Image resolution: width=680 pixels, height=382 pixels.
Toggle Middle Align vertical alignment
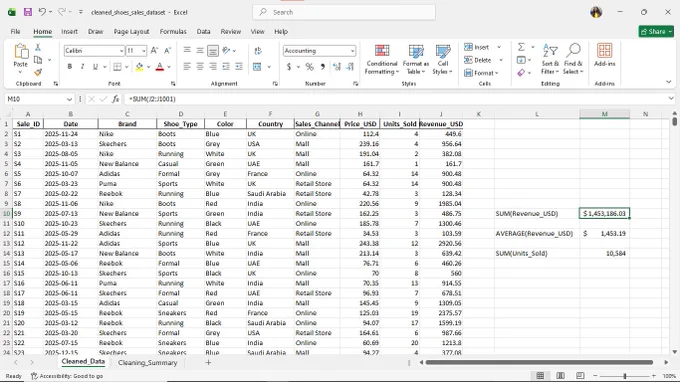click(200, 51)
